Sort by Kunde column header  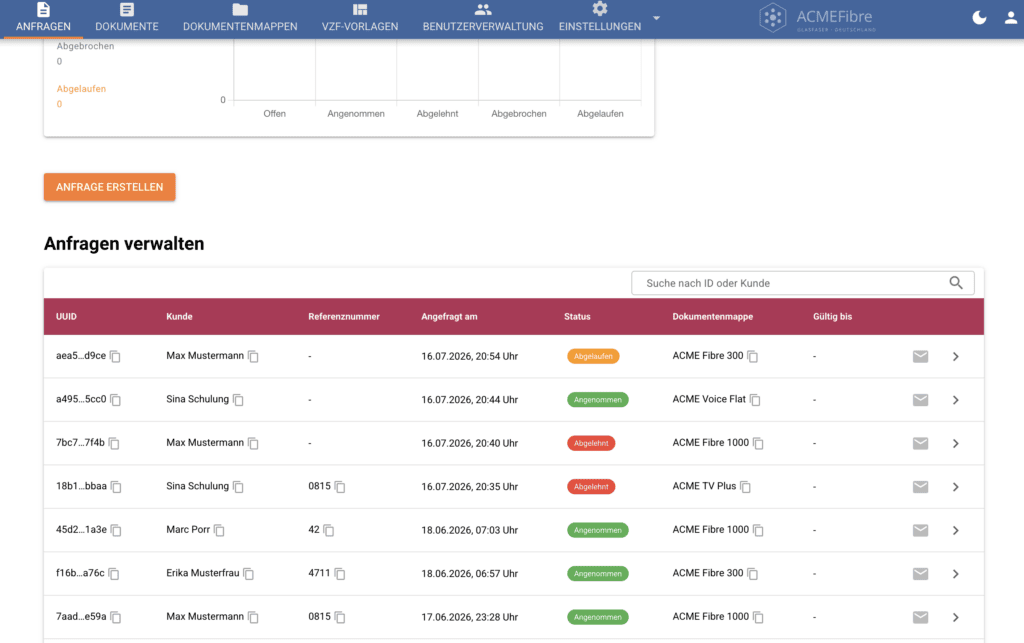tap(179, 317)
